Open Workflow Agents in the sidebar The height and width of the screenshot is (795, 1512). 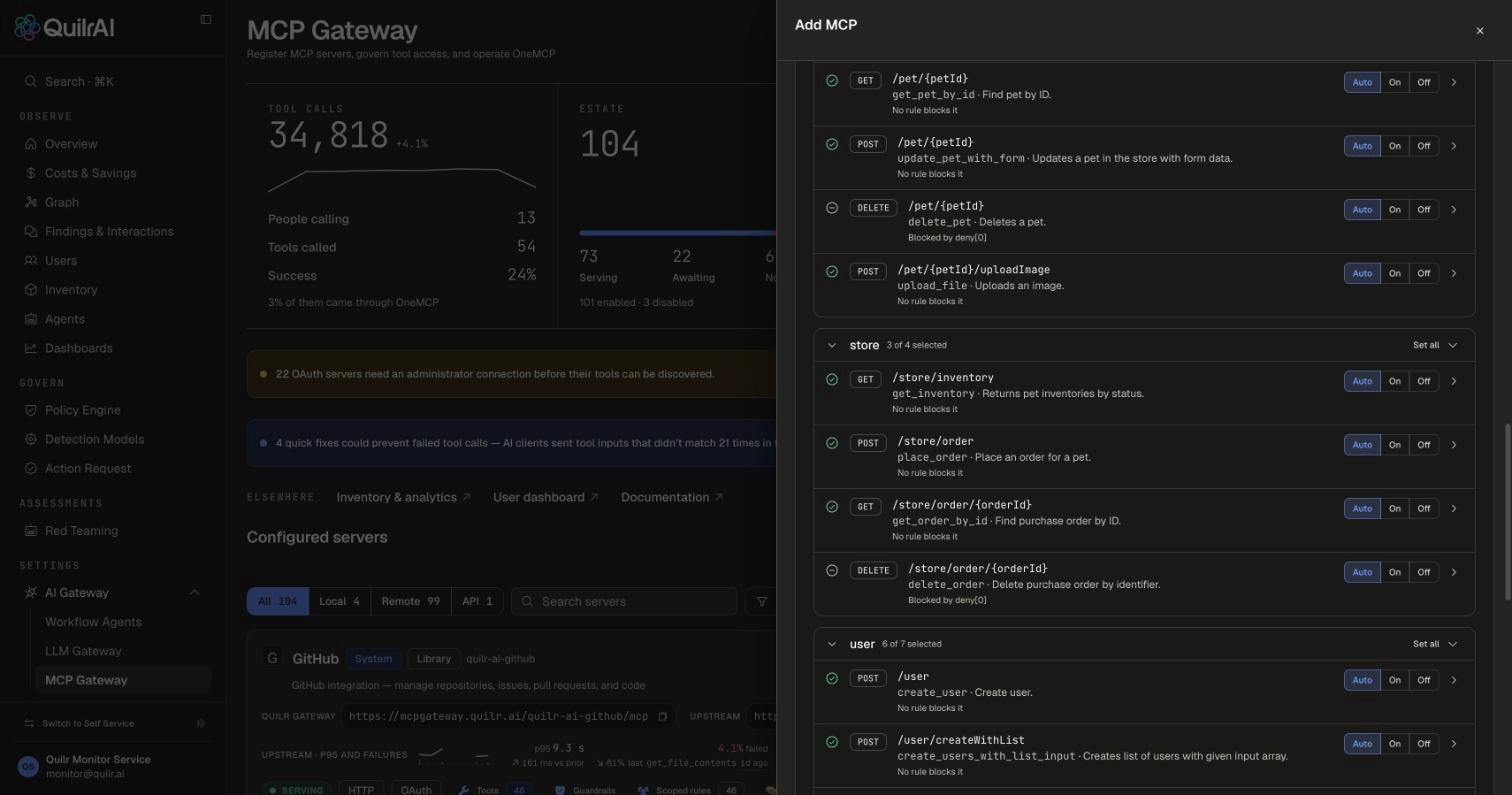[x=93, y=622]
